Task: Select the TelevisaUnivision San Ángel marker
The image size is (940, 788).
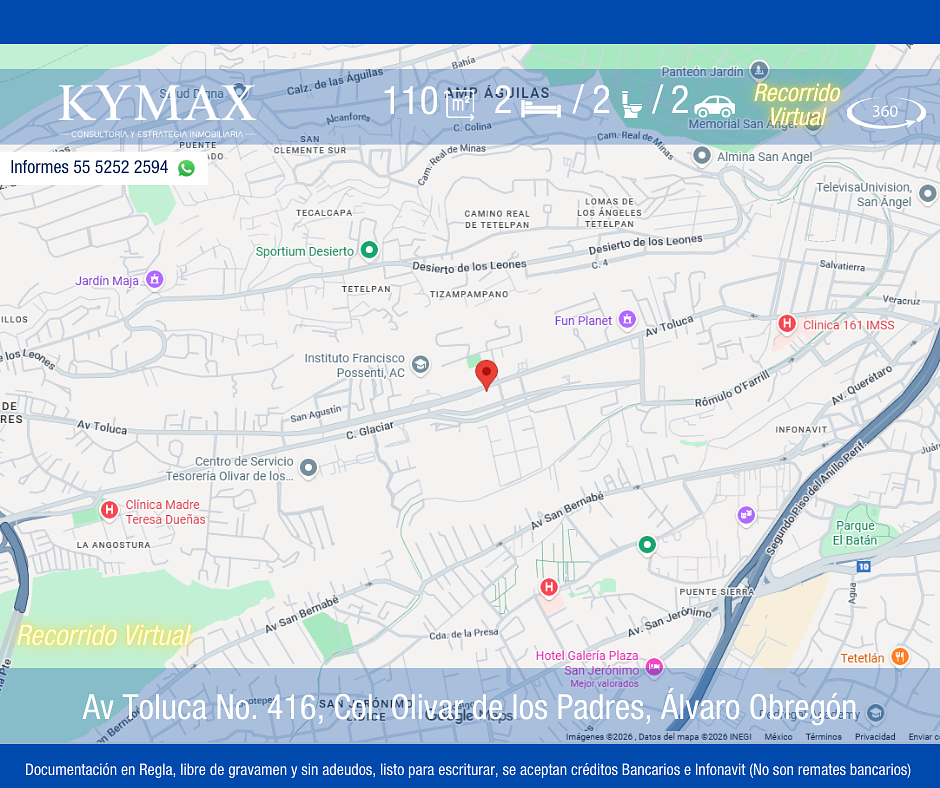Action: [x=927, y=194]
